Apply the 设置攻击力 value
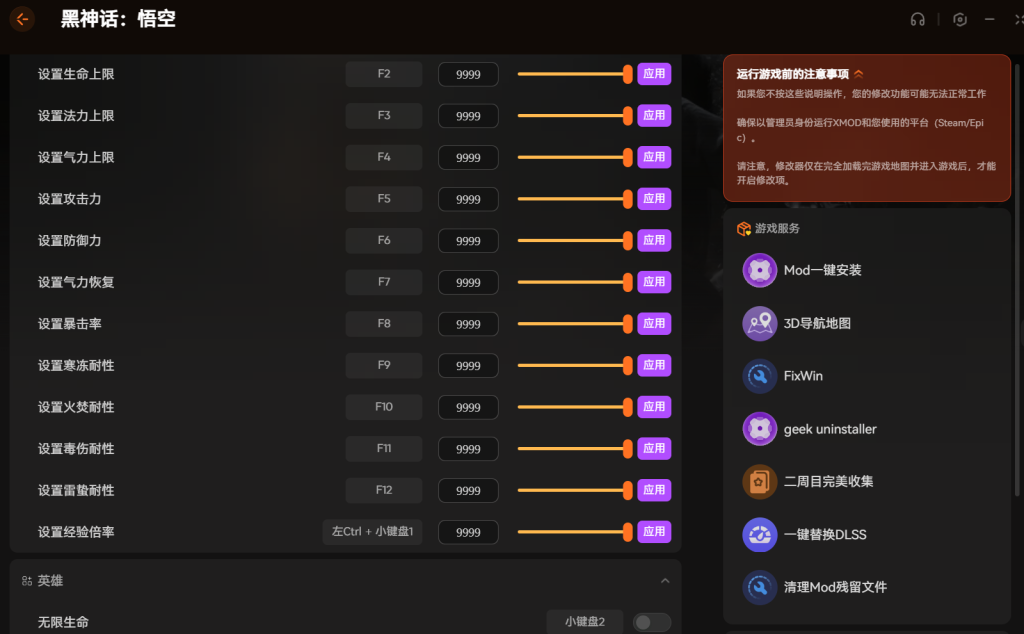1024x634 pixels. click(x=654, y=199)
